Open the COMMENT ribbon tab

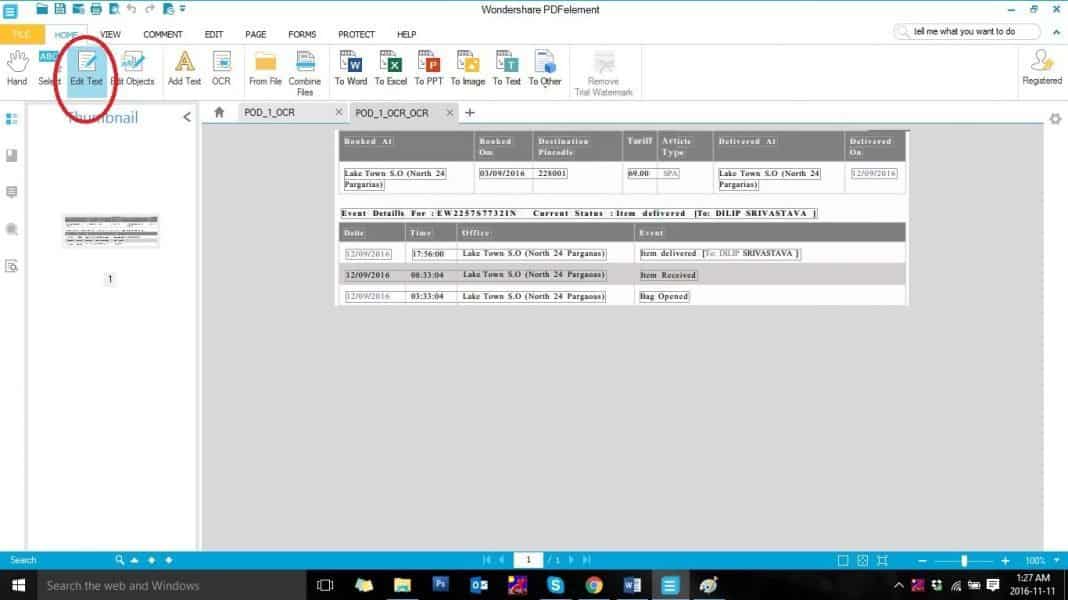coord(163,34)
